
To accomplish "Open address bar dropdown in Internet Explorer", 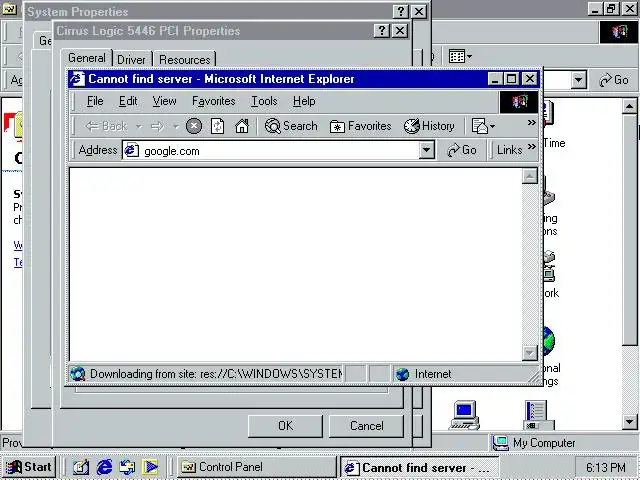I will pos(427,150).
